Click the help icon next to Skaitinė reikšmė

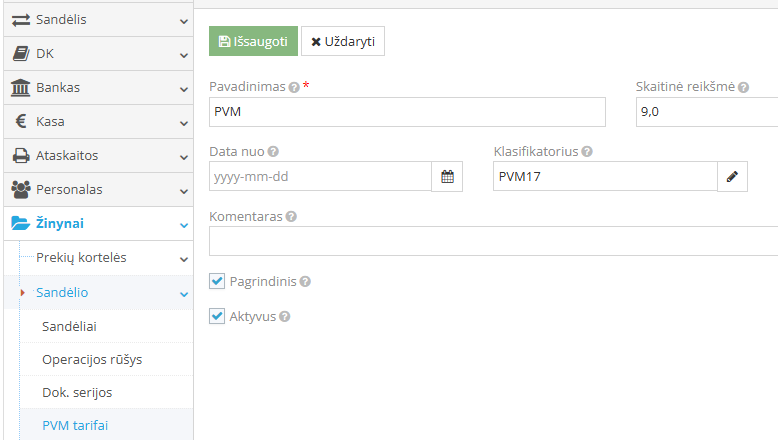743,87
